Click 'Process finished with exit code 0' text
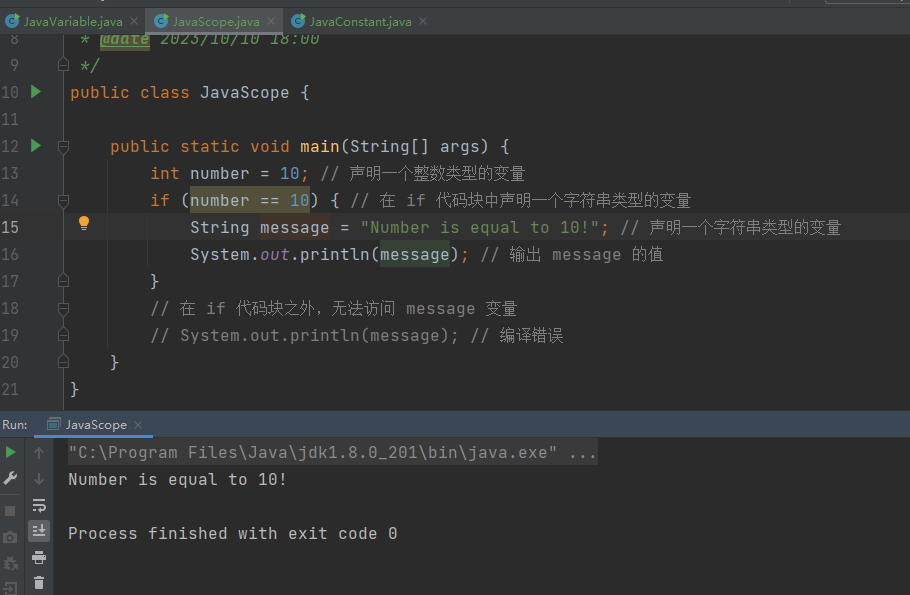Image resolution: width=910 pixels, height=595 pixels. tap(233, 533)
